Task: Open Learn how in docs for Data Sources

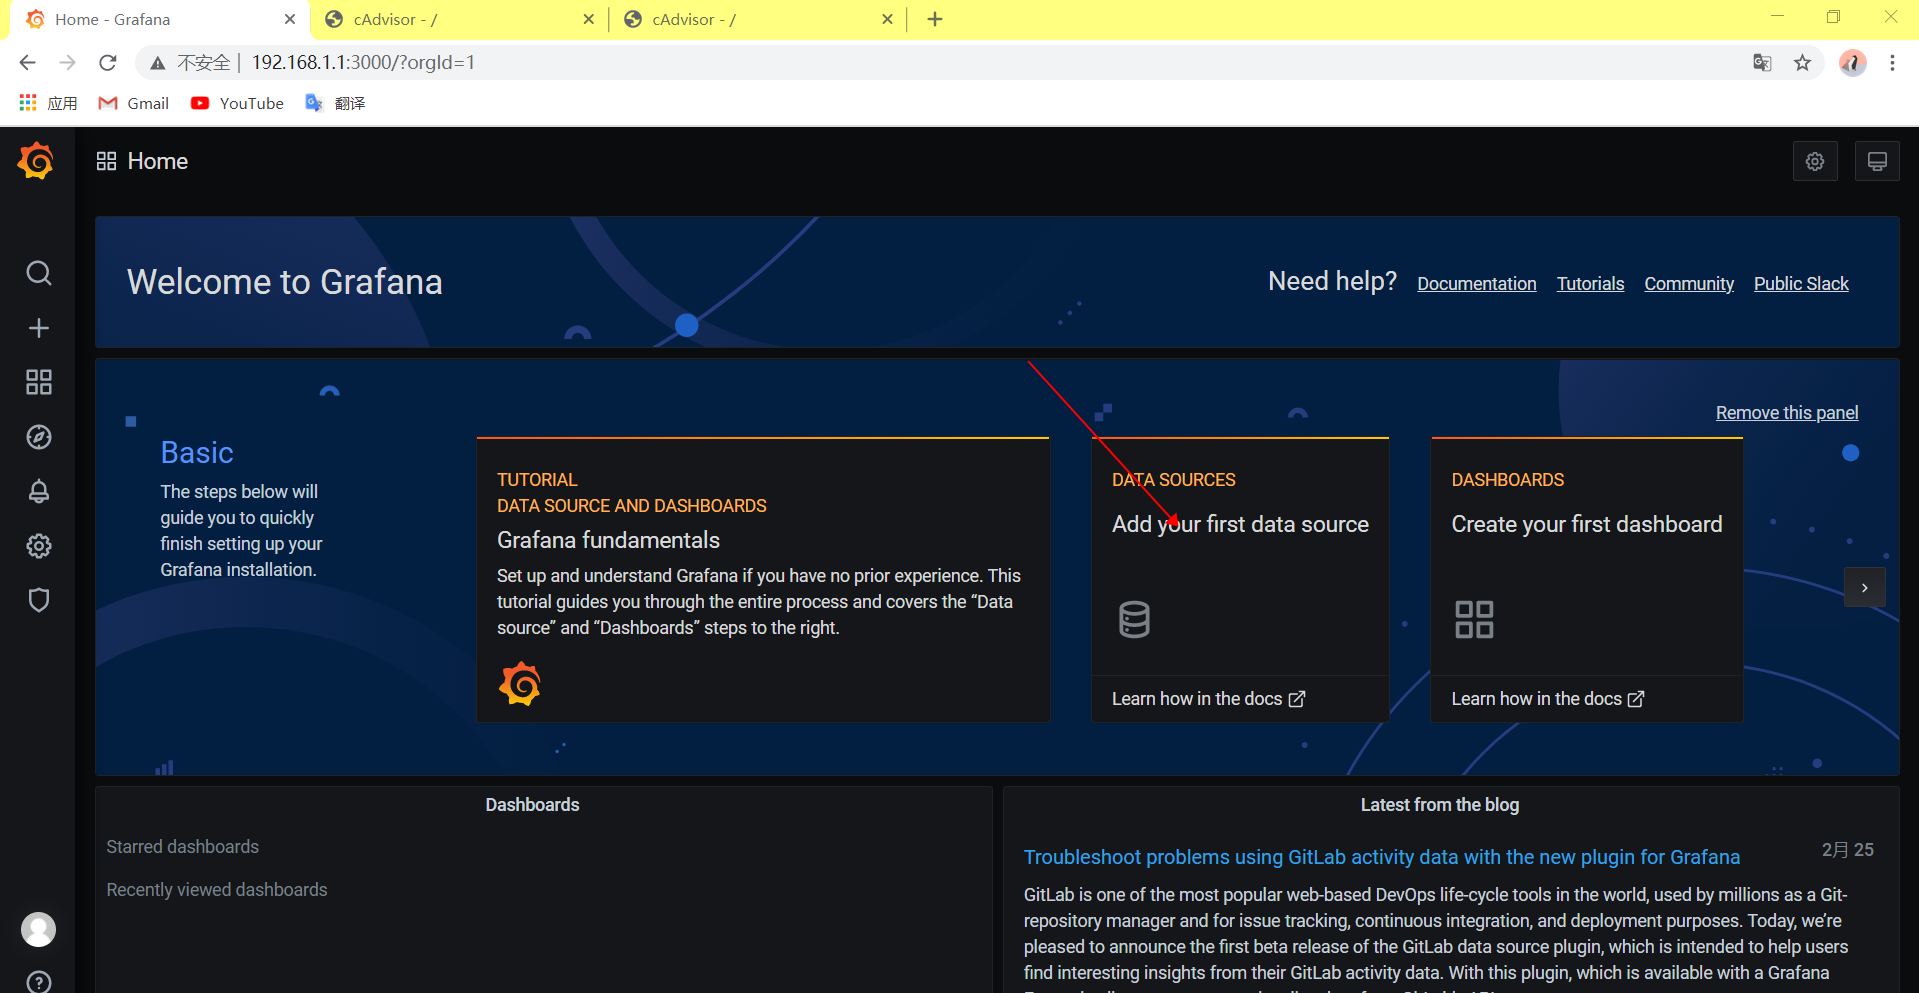Action: (1208, 699)
